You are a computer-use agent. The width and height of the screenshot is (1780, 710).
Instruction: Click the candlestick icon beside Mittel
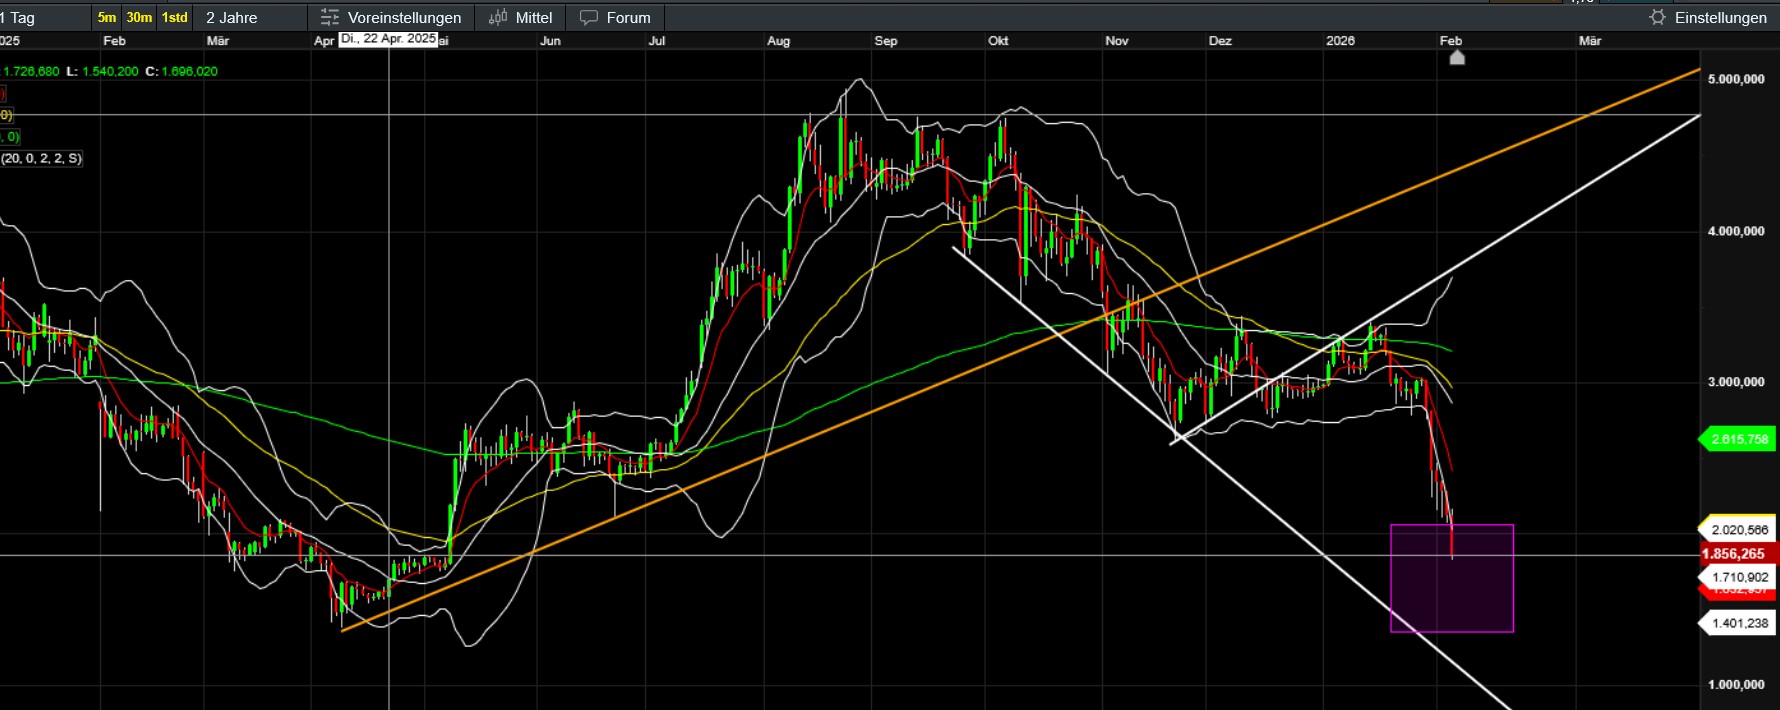point(498,18)
